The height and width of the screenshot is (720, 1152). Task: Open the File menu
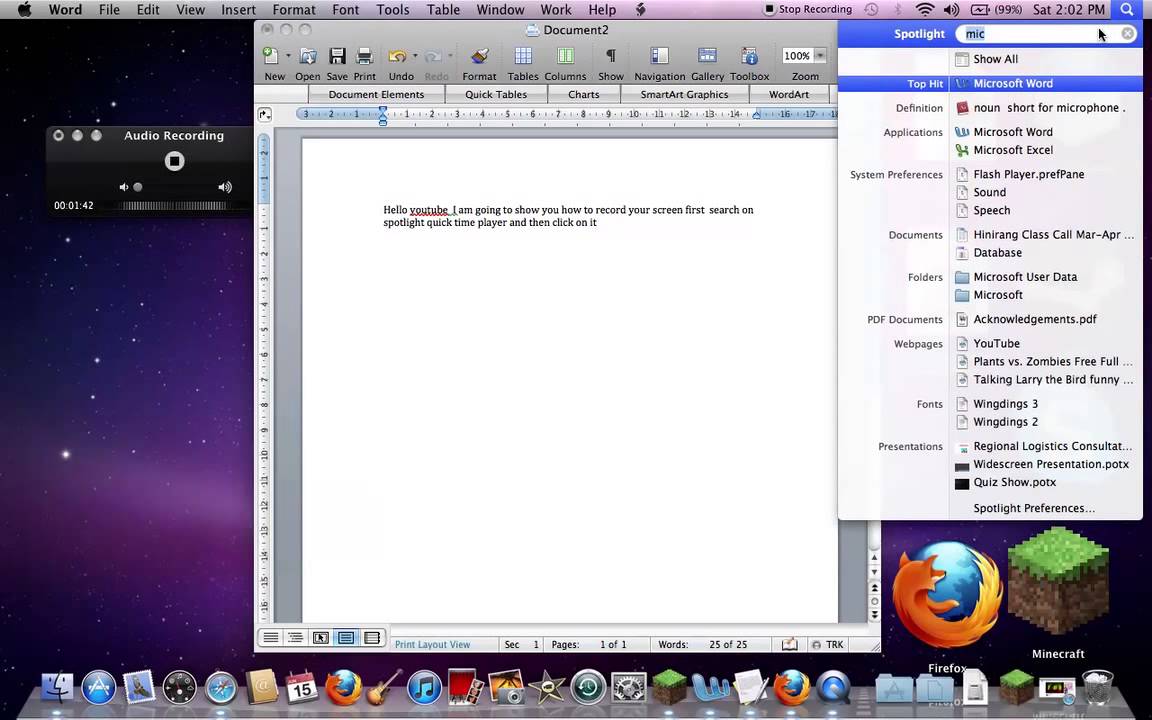click(x=109, y=10)
